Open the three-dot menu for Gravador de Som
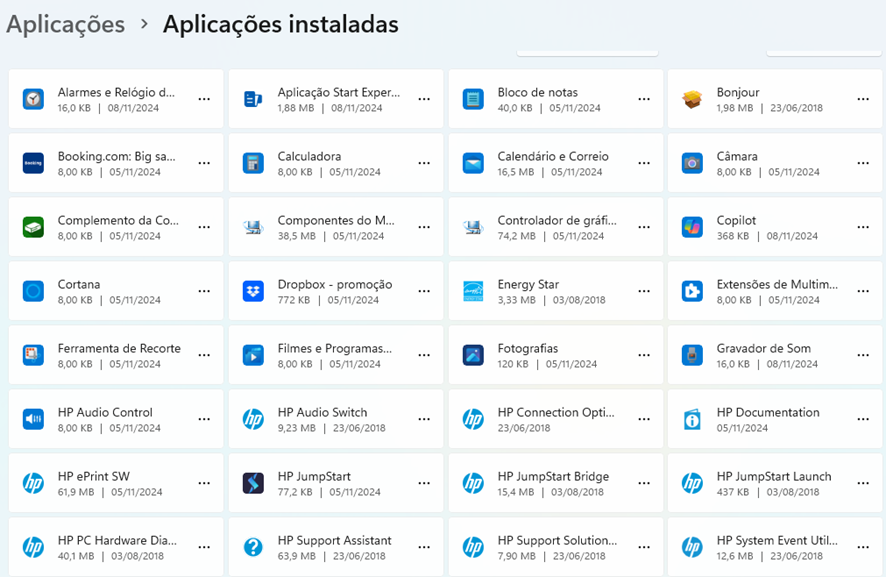The width and height of the screenshot is (886, 577). click(x=863, y=355)
